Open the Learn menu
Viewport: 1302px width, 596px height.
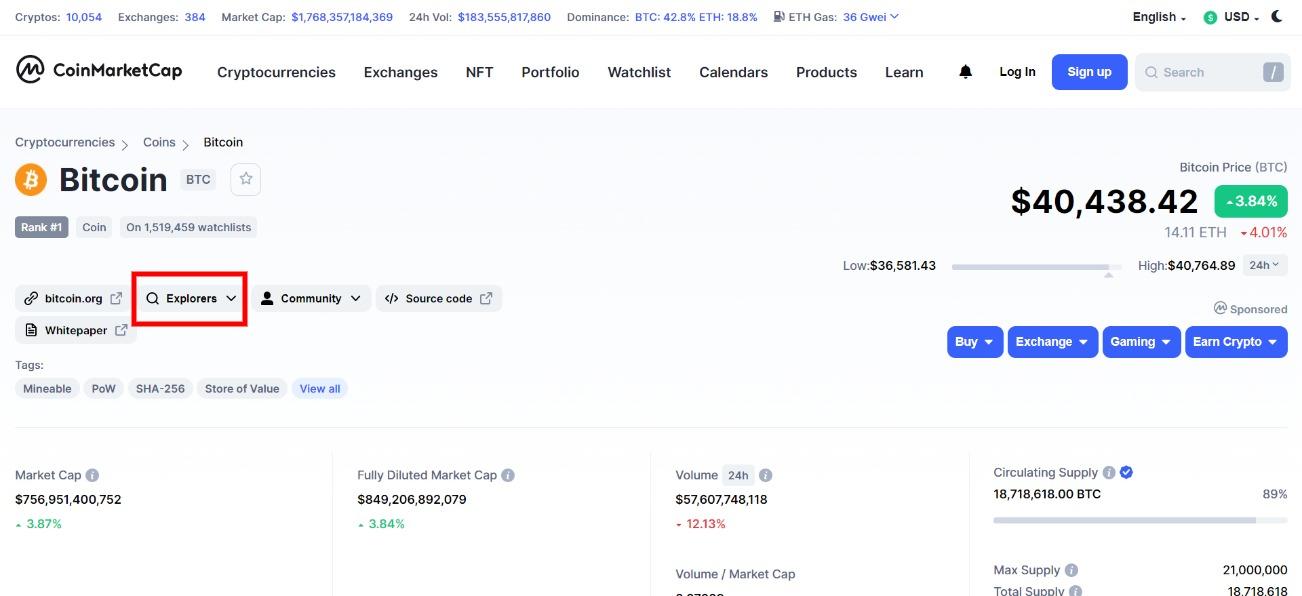(x=904, y=72)
